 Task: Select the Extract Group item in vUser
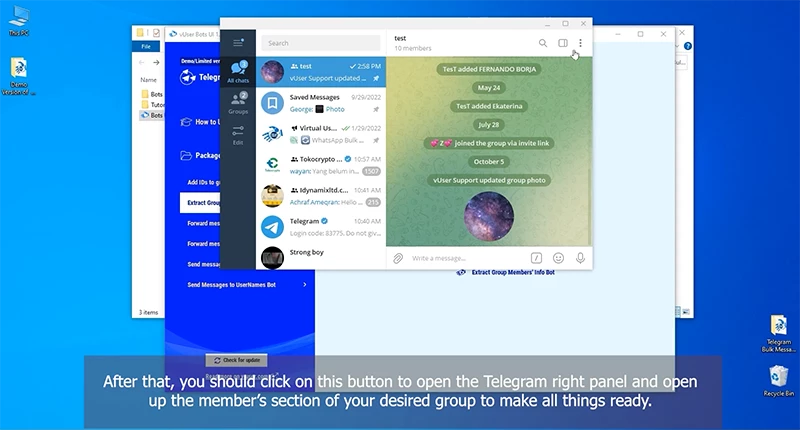200,203
